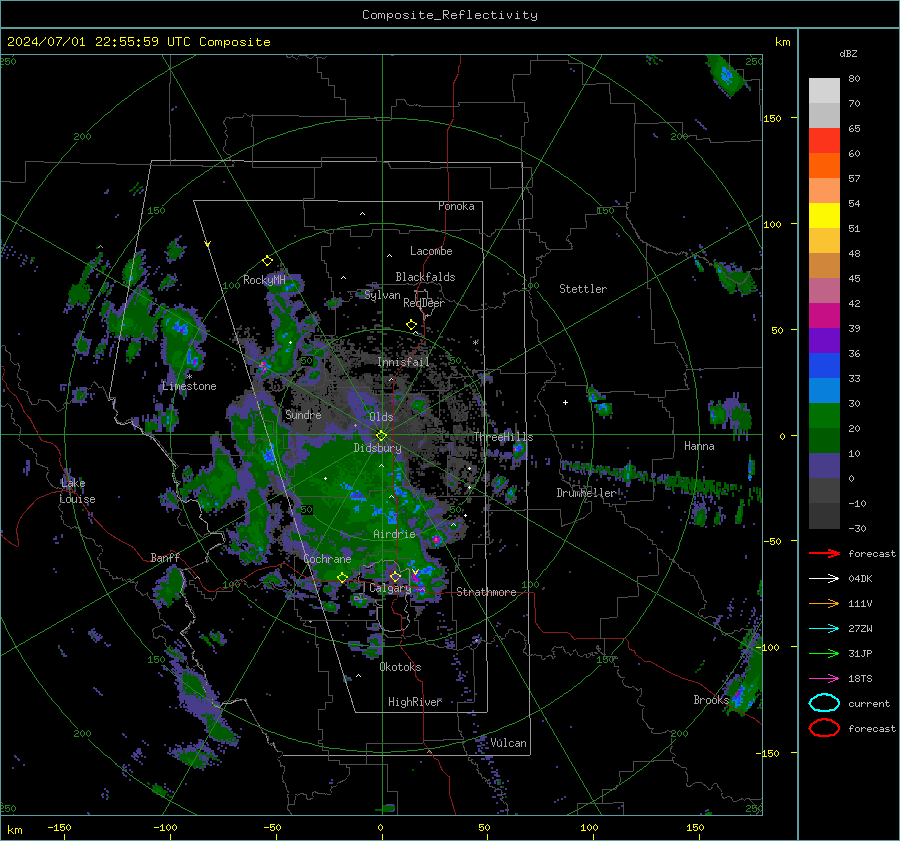Click the Calgary city label

tap(390, 588)
